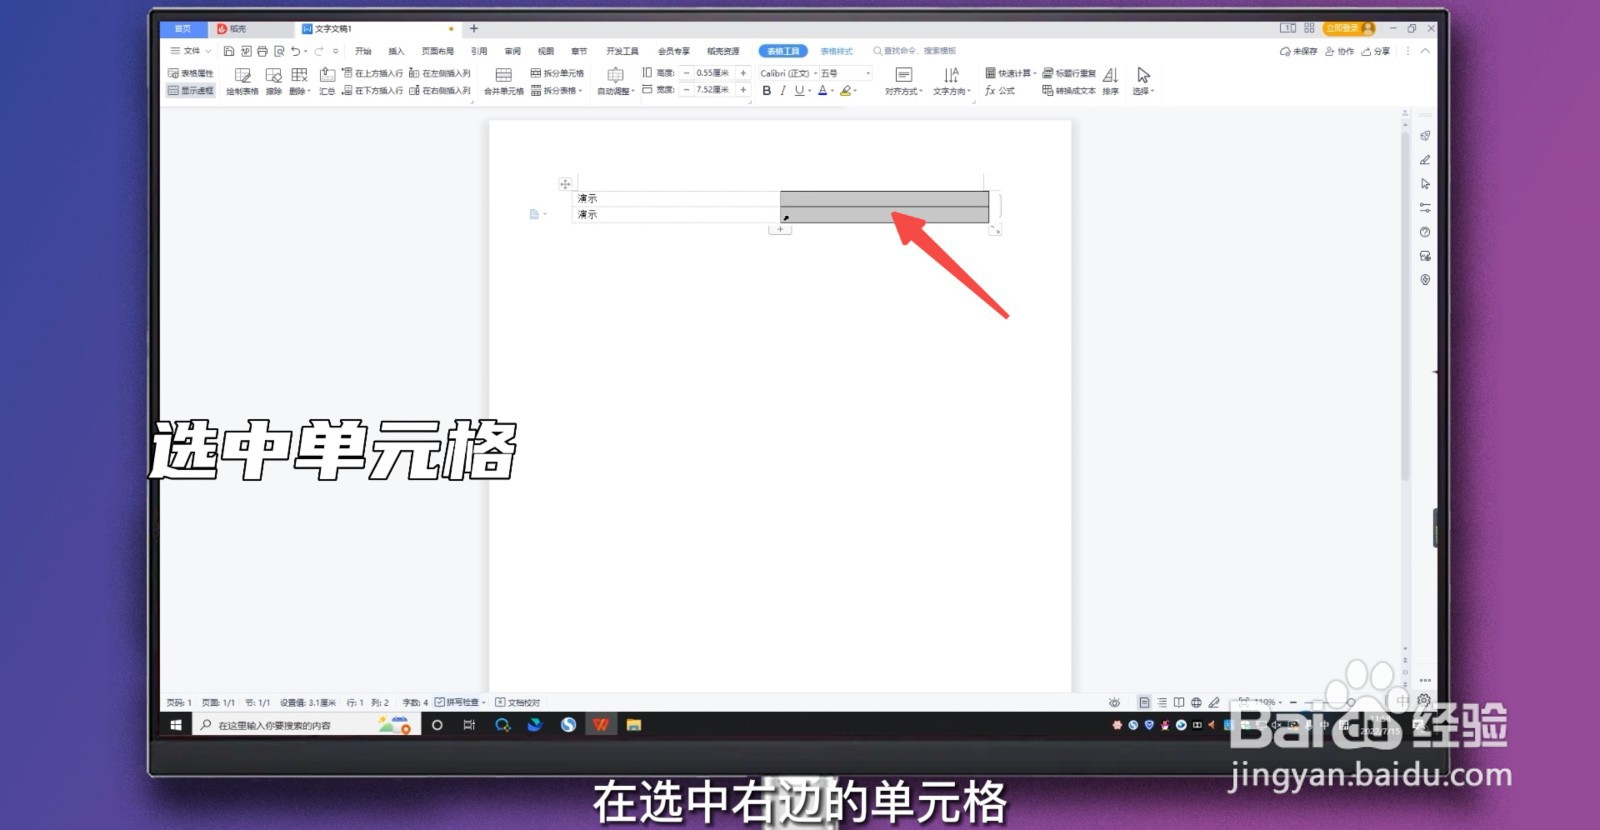This screenshot has height=830, width=1600.
Task: Click the width value field 7.52厘米
Action: (714, 90)
